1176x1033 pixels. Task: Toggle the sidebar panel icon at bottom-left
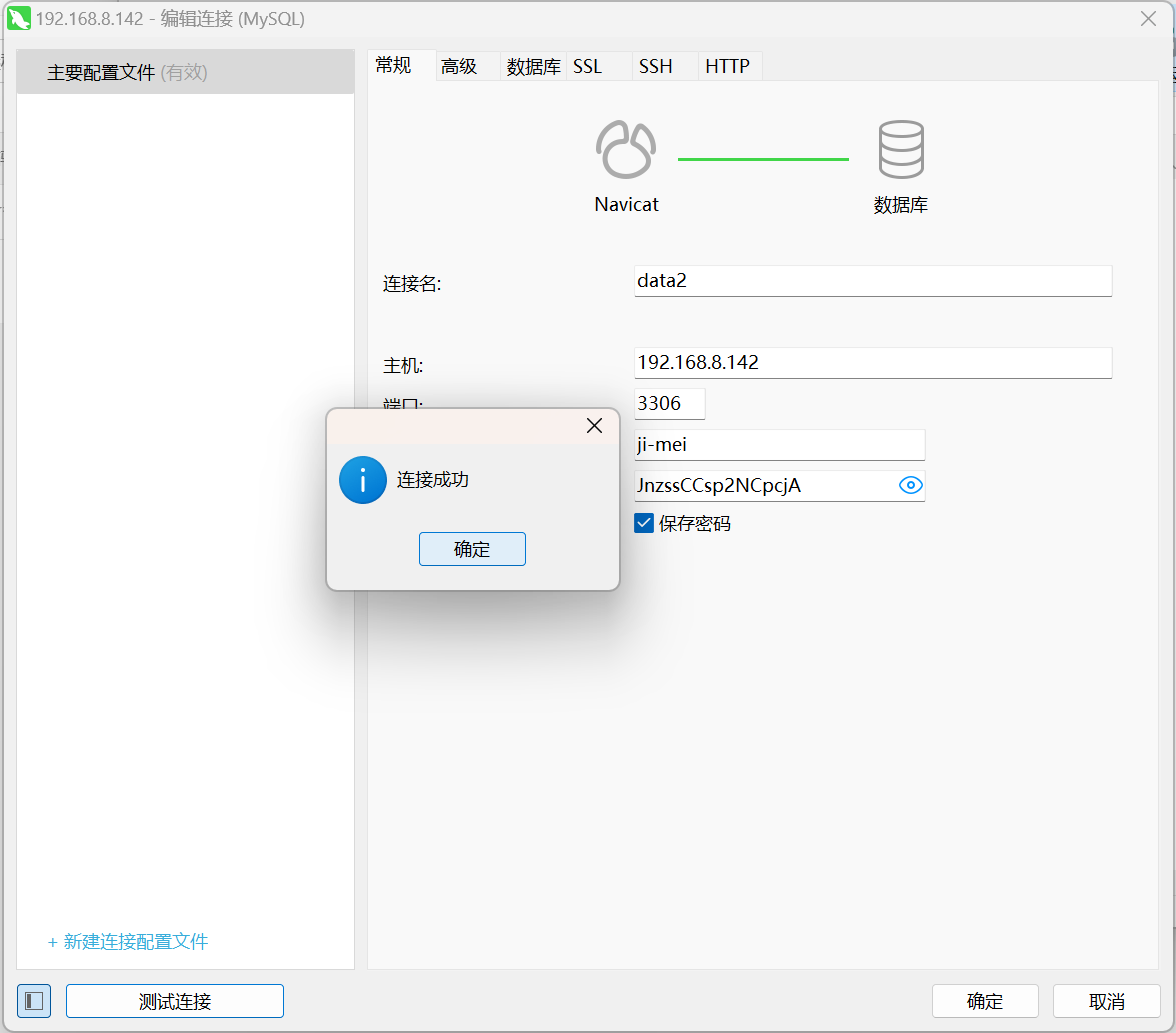(34, 1001)
